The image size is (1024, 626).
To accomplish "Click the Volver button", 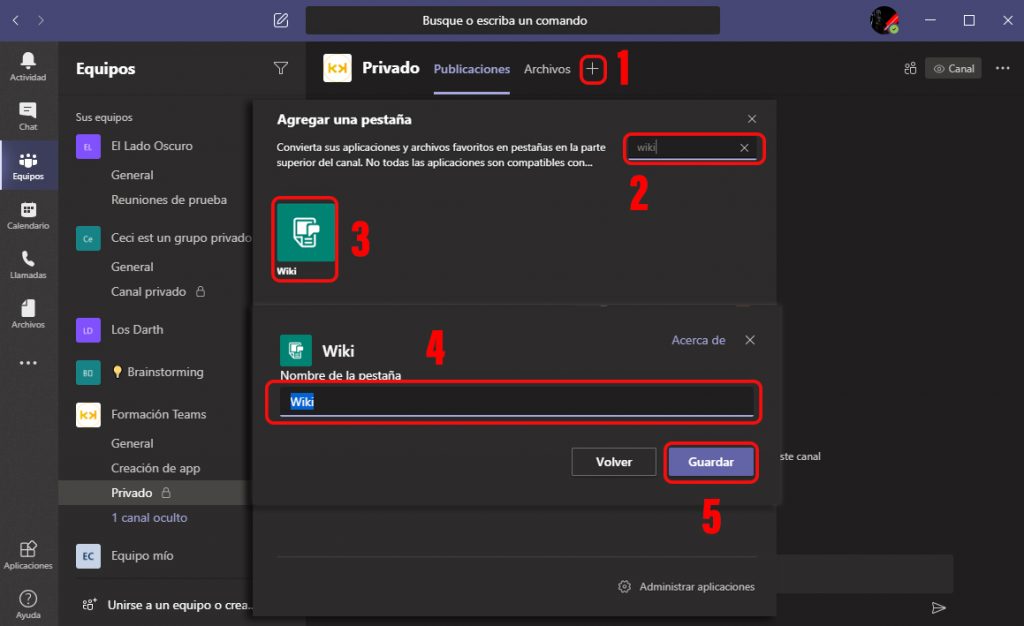I will pyautogui.click(x=614, y=462).
